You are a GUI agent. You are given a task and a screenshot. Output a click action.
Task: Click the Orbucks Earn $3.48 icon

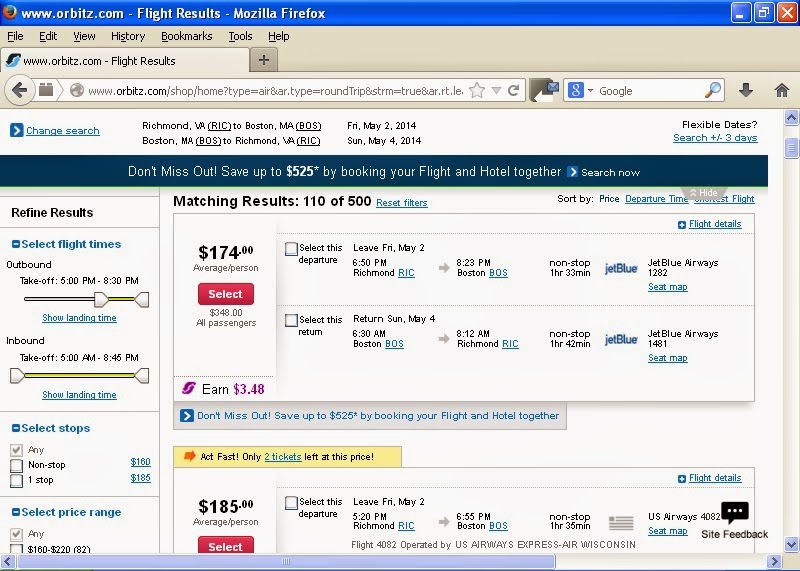point(189,388)
